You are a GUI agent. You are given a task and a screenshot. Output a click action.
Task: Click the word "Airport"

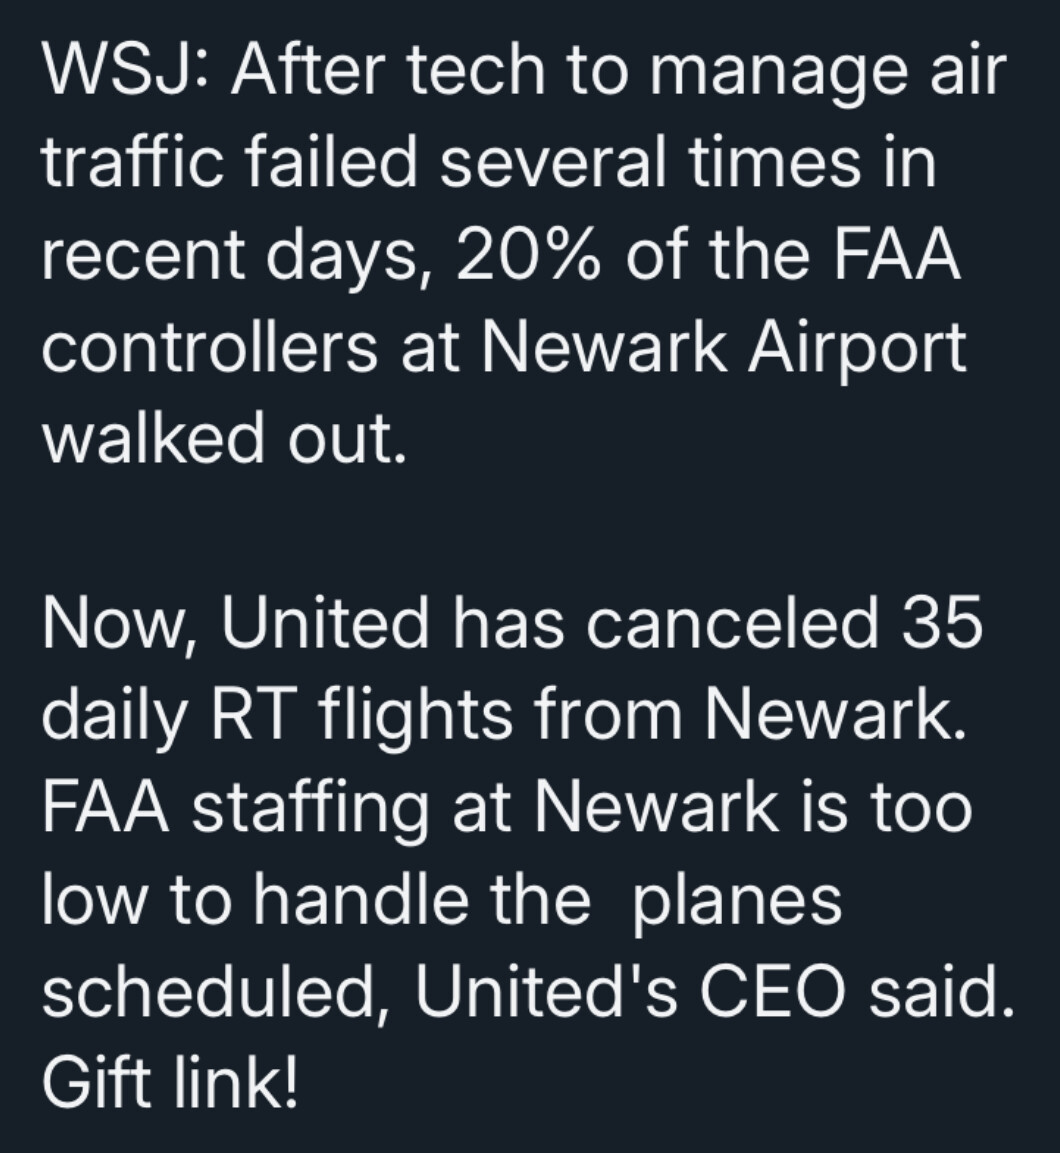pyautogui.click(x=856, y=349)
